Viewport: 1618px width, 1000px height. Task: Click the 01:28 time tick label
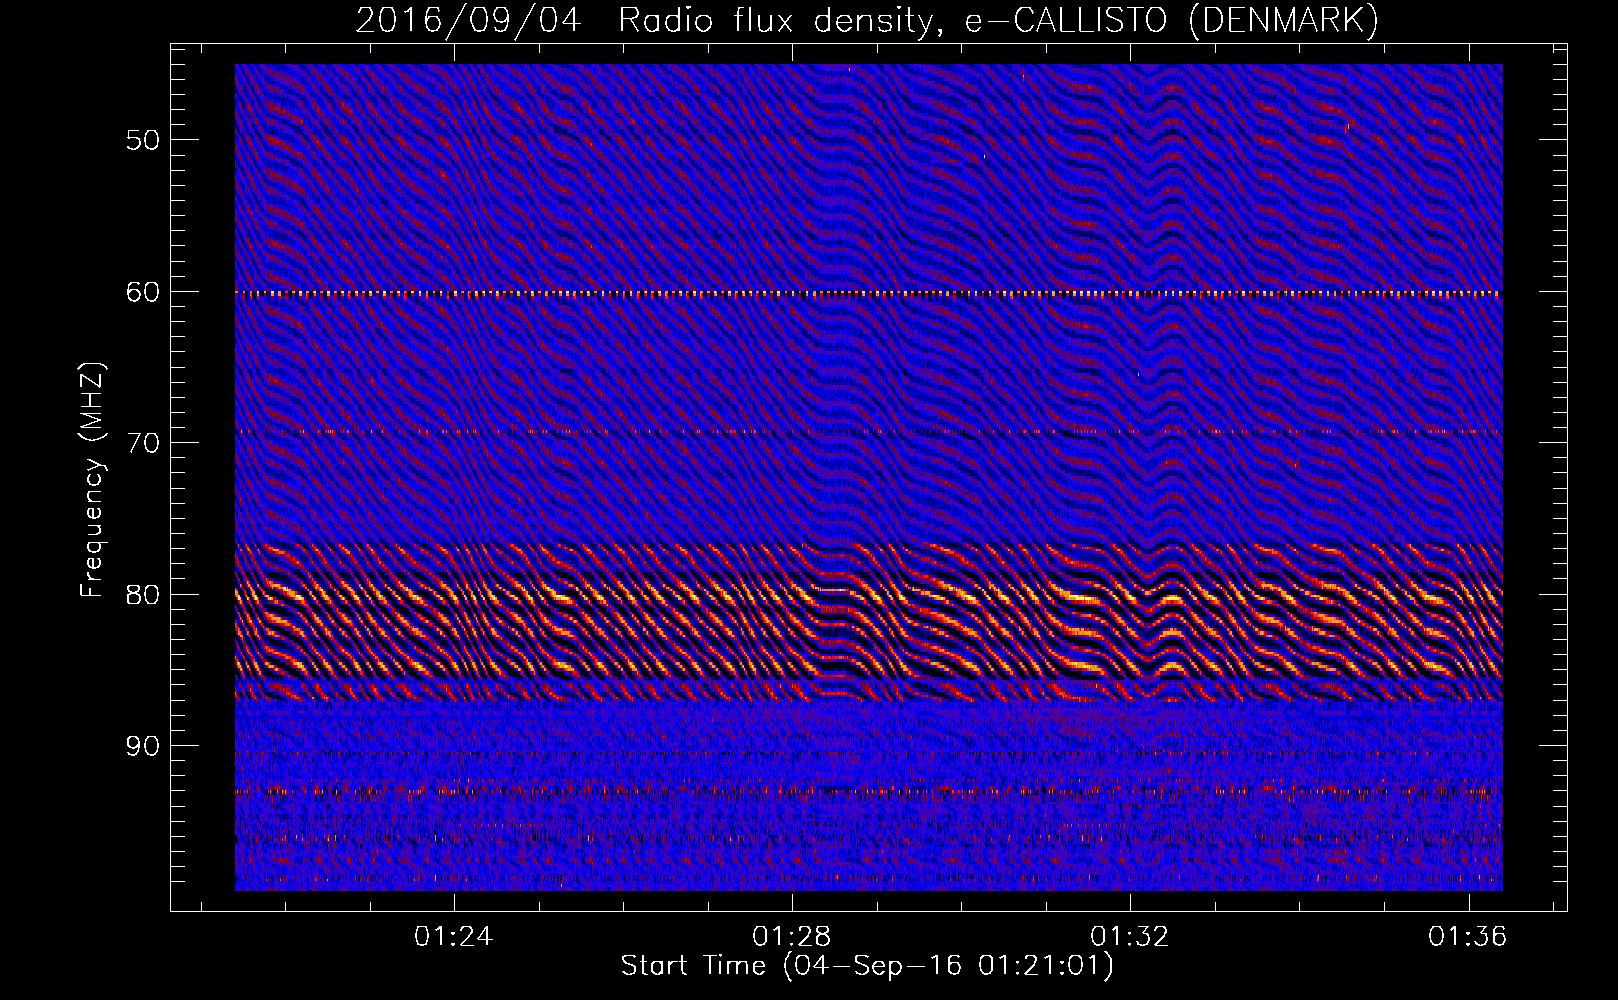click(792, 937)
